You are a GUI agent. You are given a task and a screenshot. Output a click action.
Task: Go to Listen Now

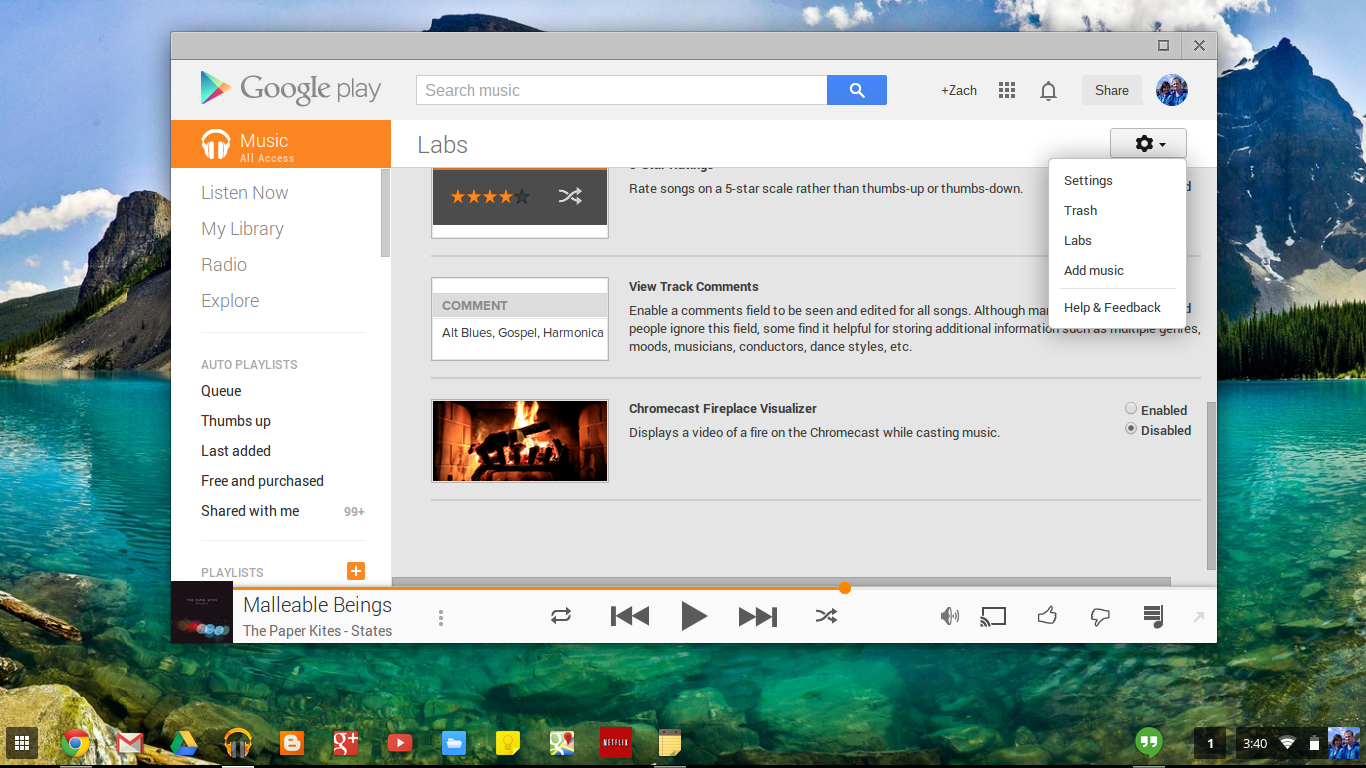point(244,193)
